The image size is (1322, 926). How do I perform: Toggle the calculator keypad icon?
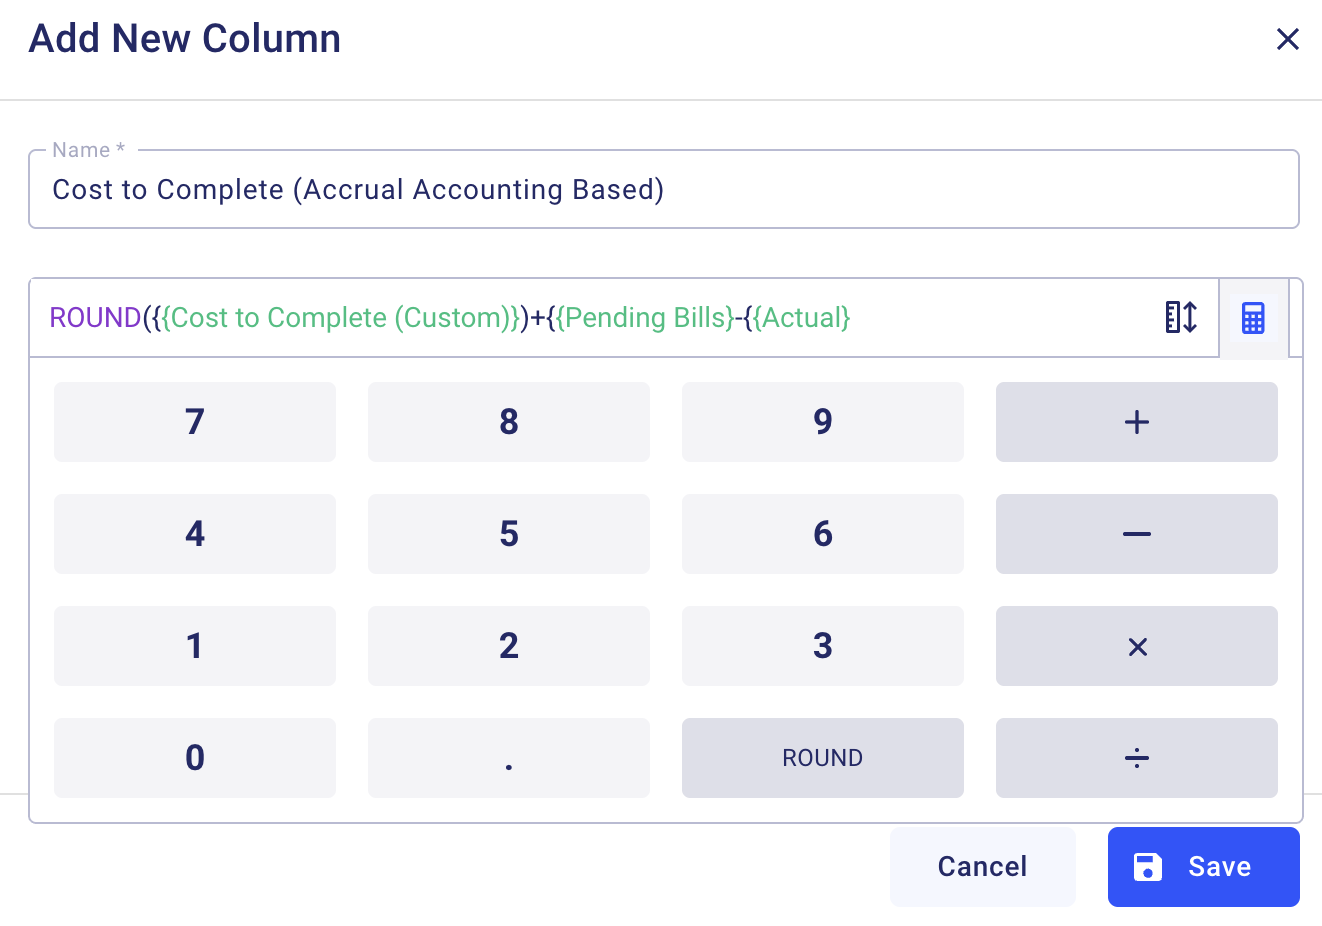1253,318
